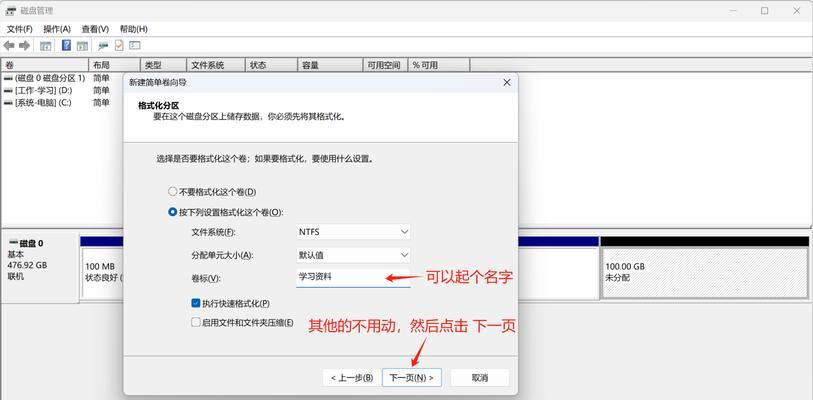Click the Forward arrow toolbar icon
The width and height of the screenshot is (813, 400).
click(24, 46)
